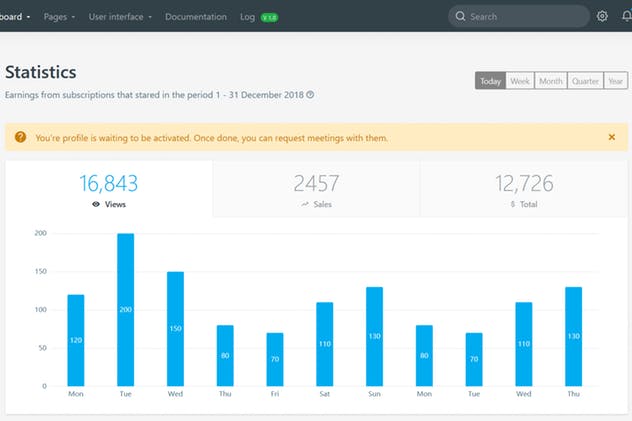The image size is (632, 421).
Task: Open the User interface dropdown
Action: coord(120,17)
